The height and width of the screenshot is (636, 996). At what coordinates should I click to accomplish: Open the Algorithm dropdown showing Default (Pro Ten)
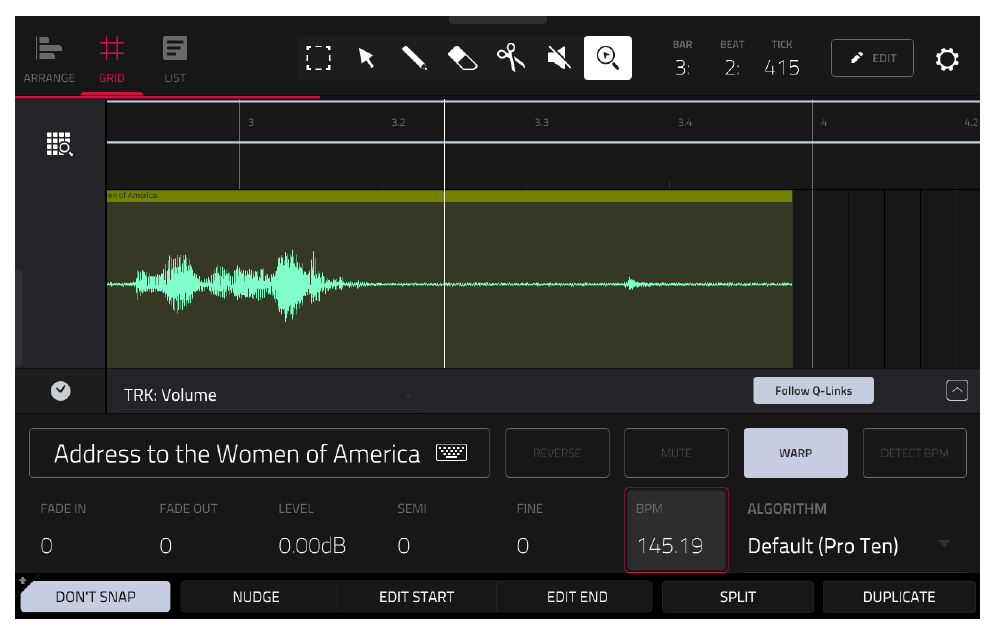pyautogui.click(x=854, y=546)
